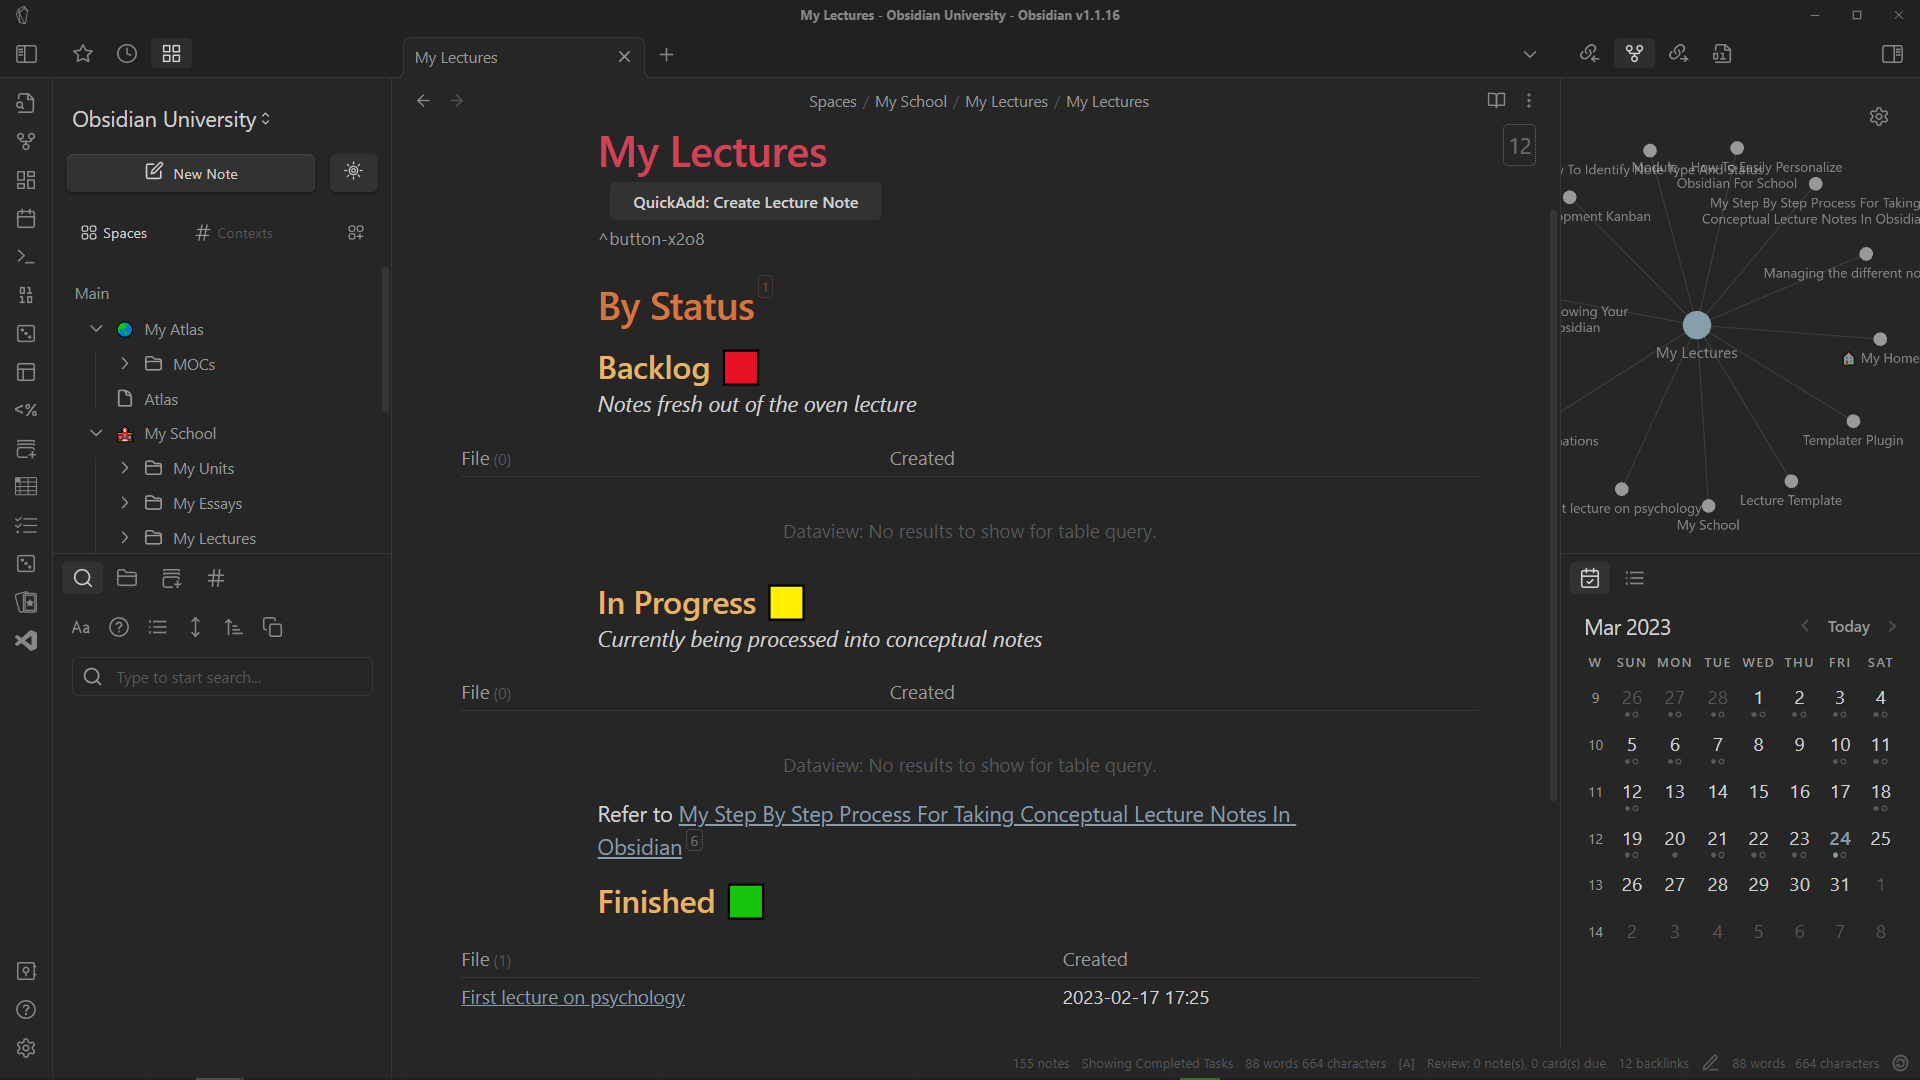
Task: Open the help icon in left ribbon
Action: click(x=26, y=1010)
